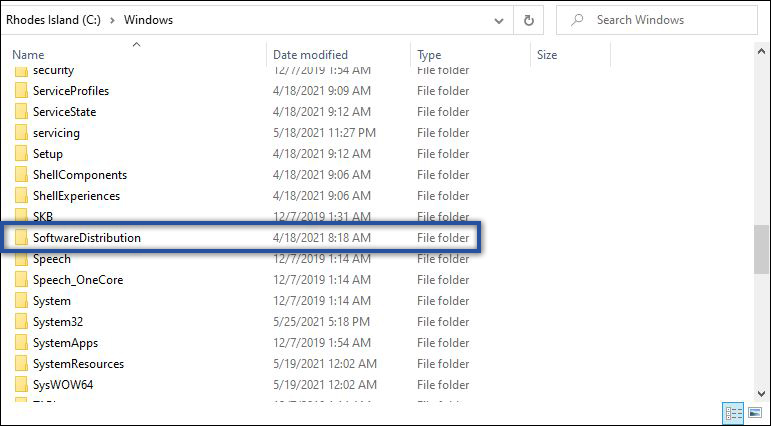This screenshot has width=771, height=426.
Task: Click the SoftwareDistribution folder icon
Action: (21, 238)
